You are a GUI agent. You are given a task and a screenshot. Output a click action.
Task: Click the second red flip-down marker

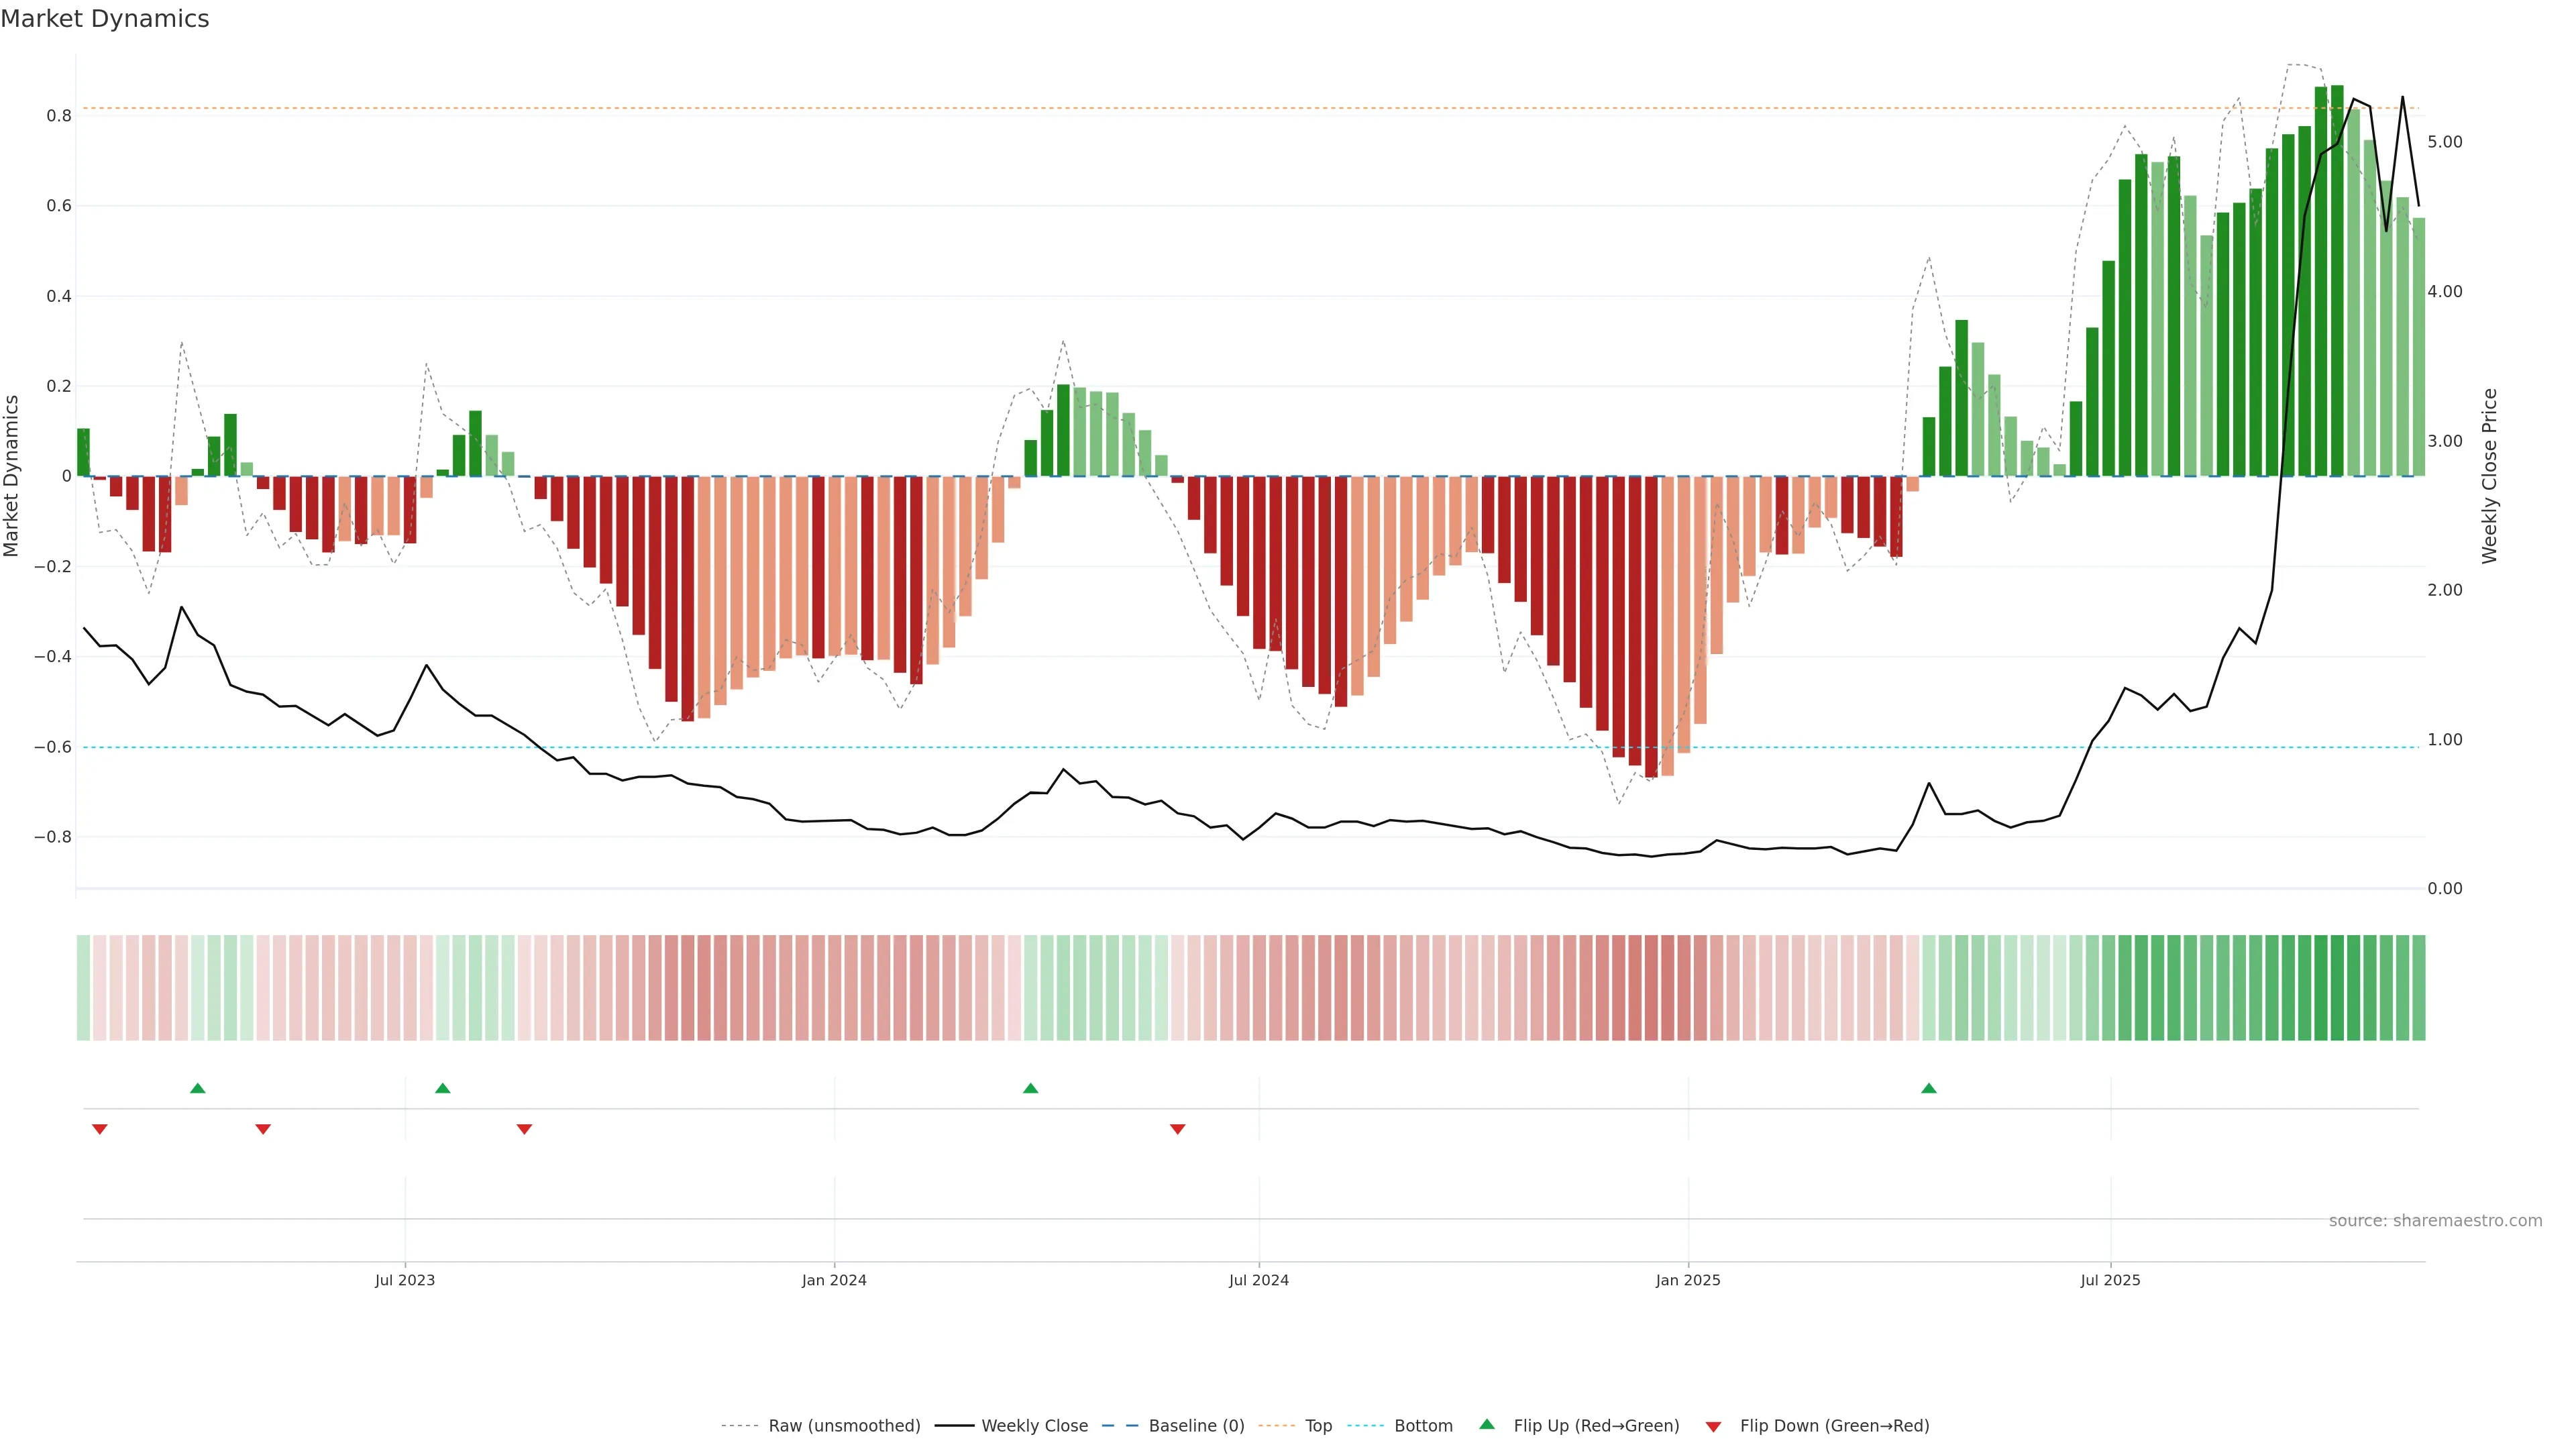tap(263, 1129)
